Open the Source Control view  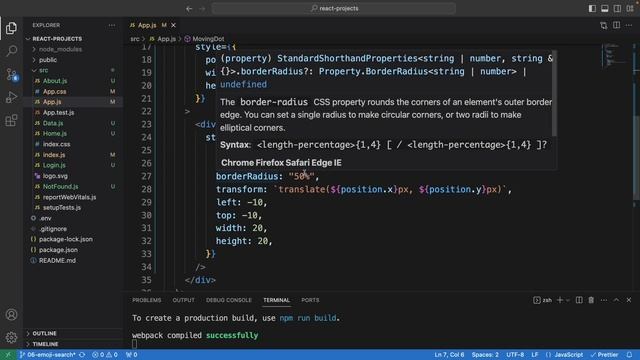coord(11,74)
